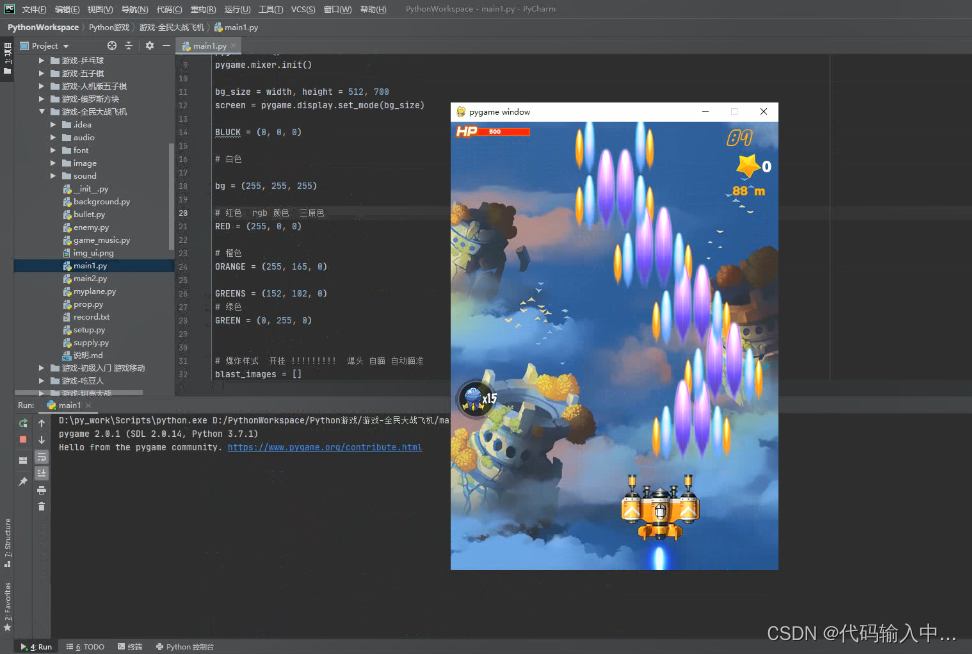Open the Run tool window button

point(36,647)
